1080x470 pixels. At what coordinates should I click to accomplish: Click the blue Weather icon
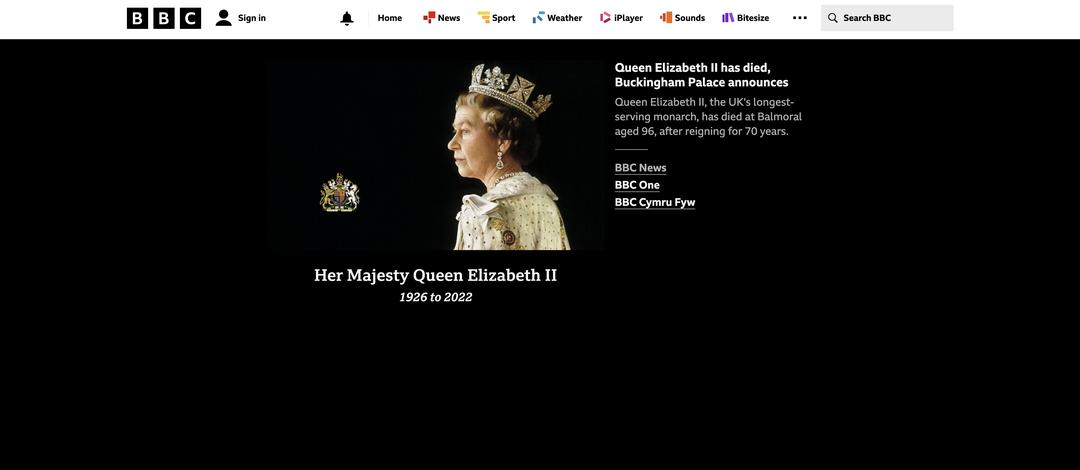(539, 17)
